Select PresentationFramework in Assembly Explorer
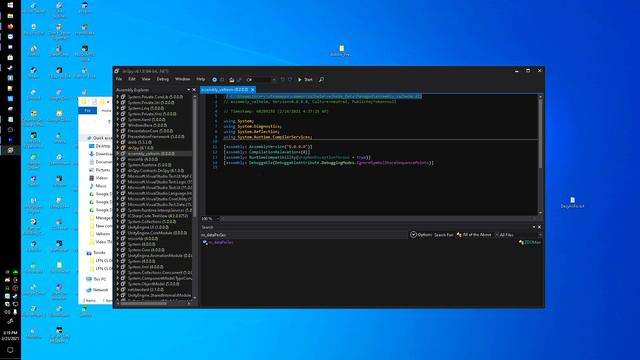 (x=156, y=137)
